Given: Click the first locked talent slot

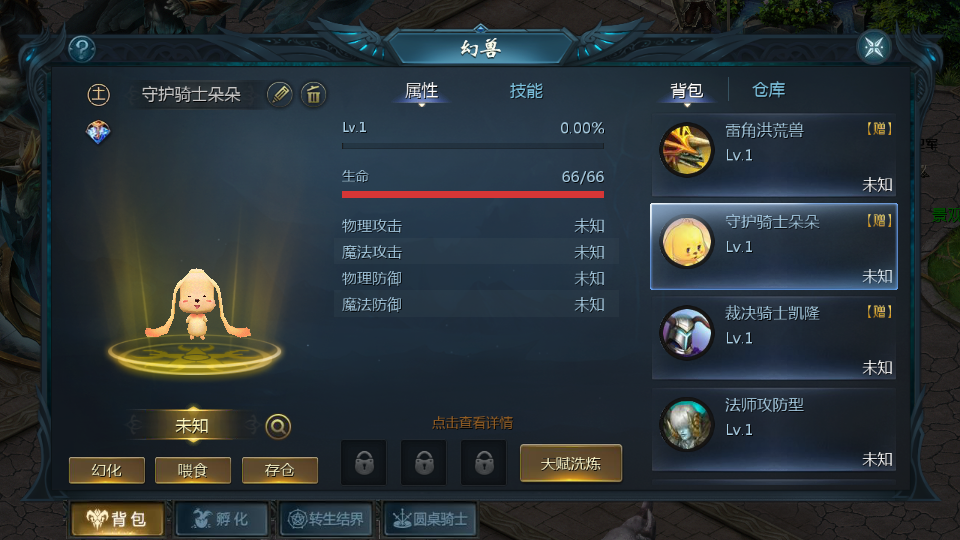Looking at the screenshot, I should [364, 463].
